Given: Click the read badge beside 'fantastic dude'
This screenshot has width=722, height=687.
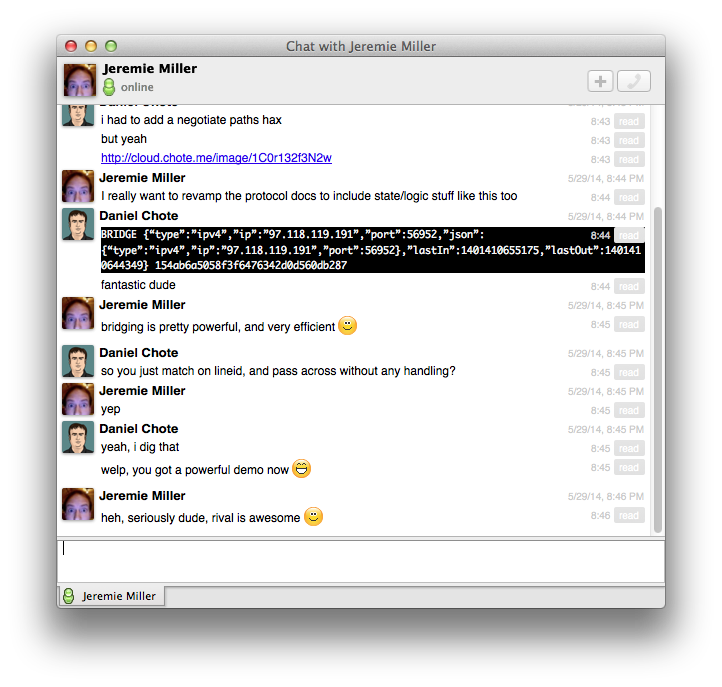Looking at the screenshot, I should pyautogui.click(x=629, y=286).
